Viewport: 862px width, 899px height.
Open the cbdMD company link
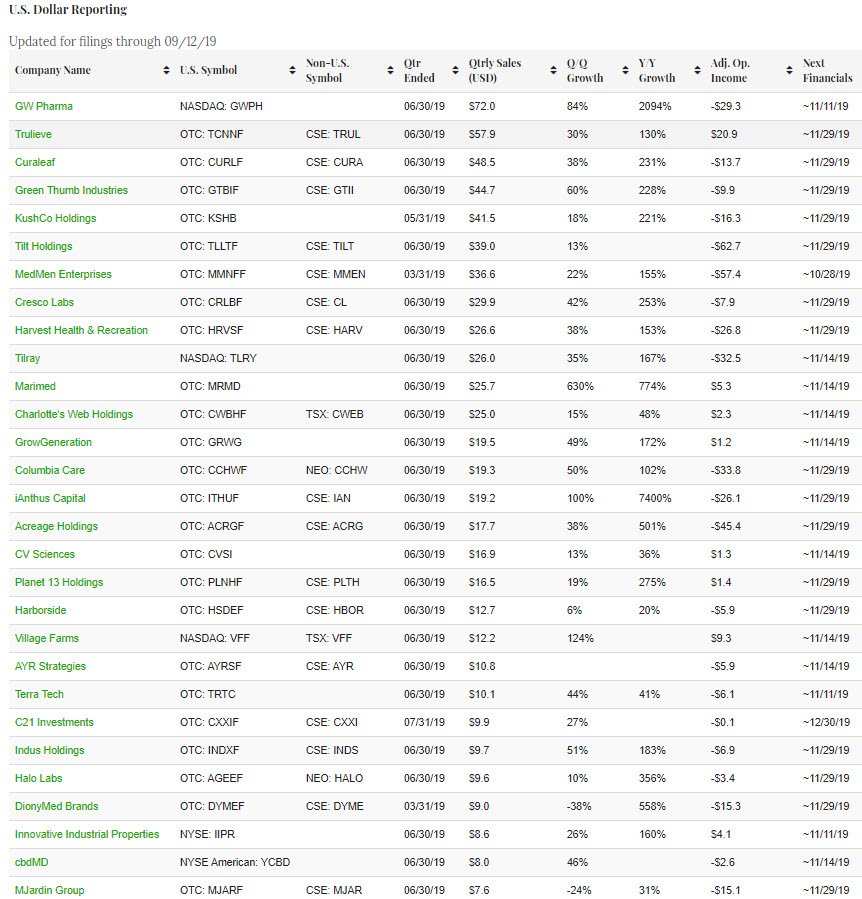coord(34,862)
